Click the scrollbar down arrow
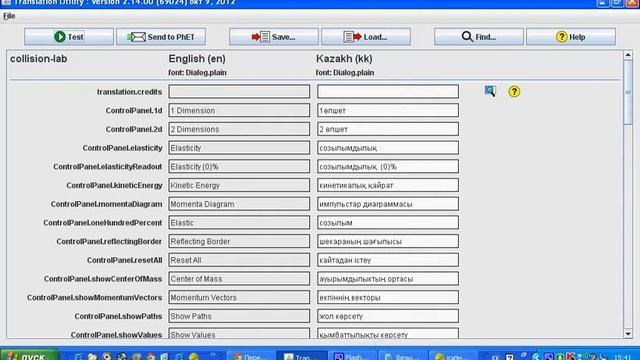Screen dimensions: 640x360 (x=628, y=333)
